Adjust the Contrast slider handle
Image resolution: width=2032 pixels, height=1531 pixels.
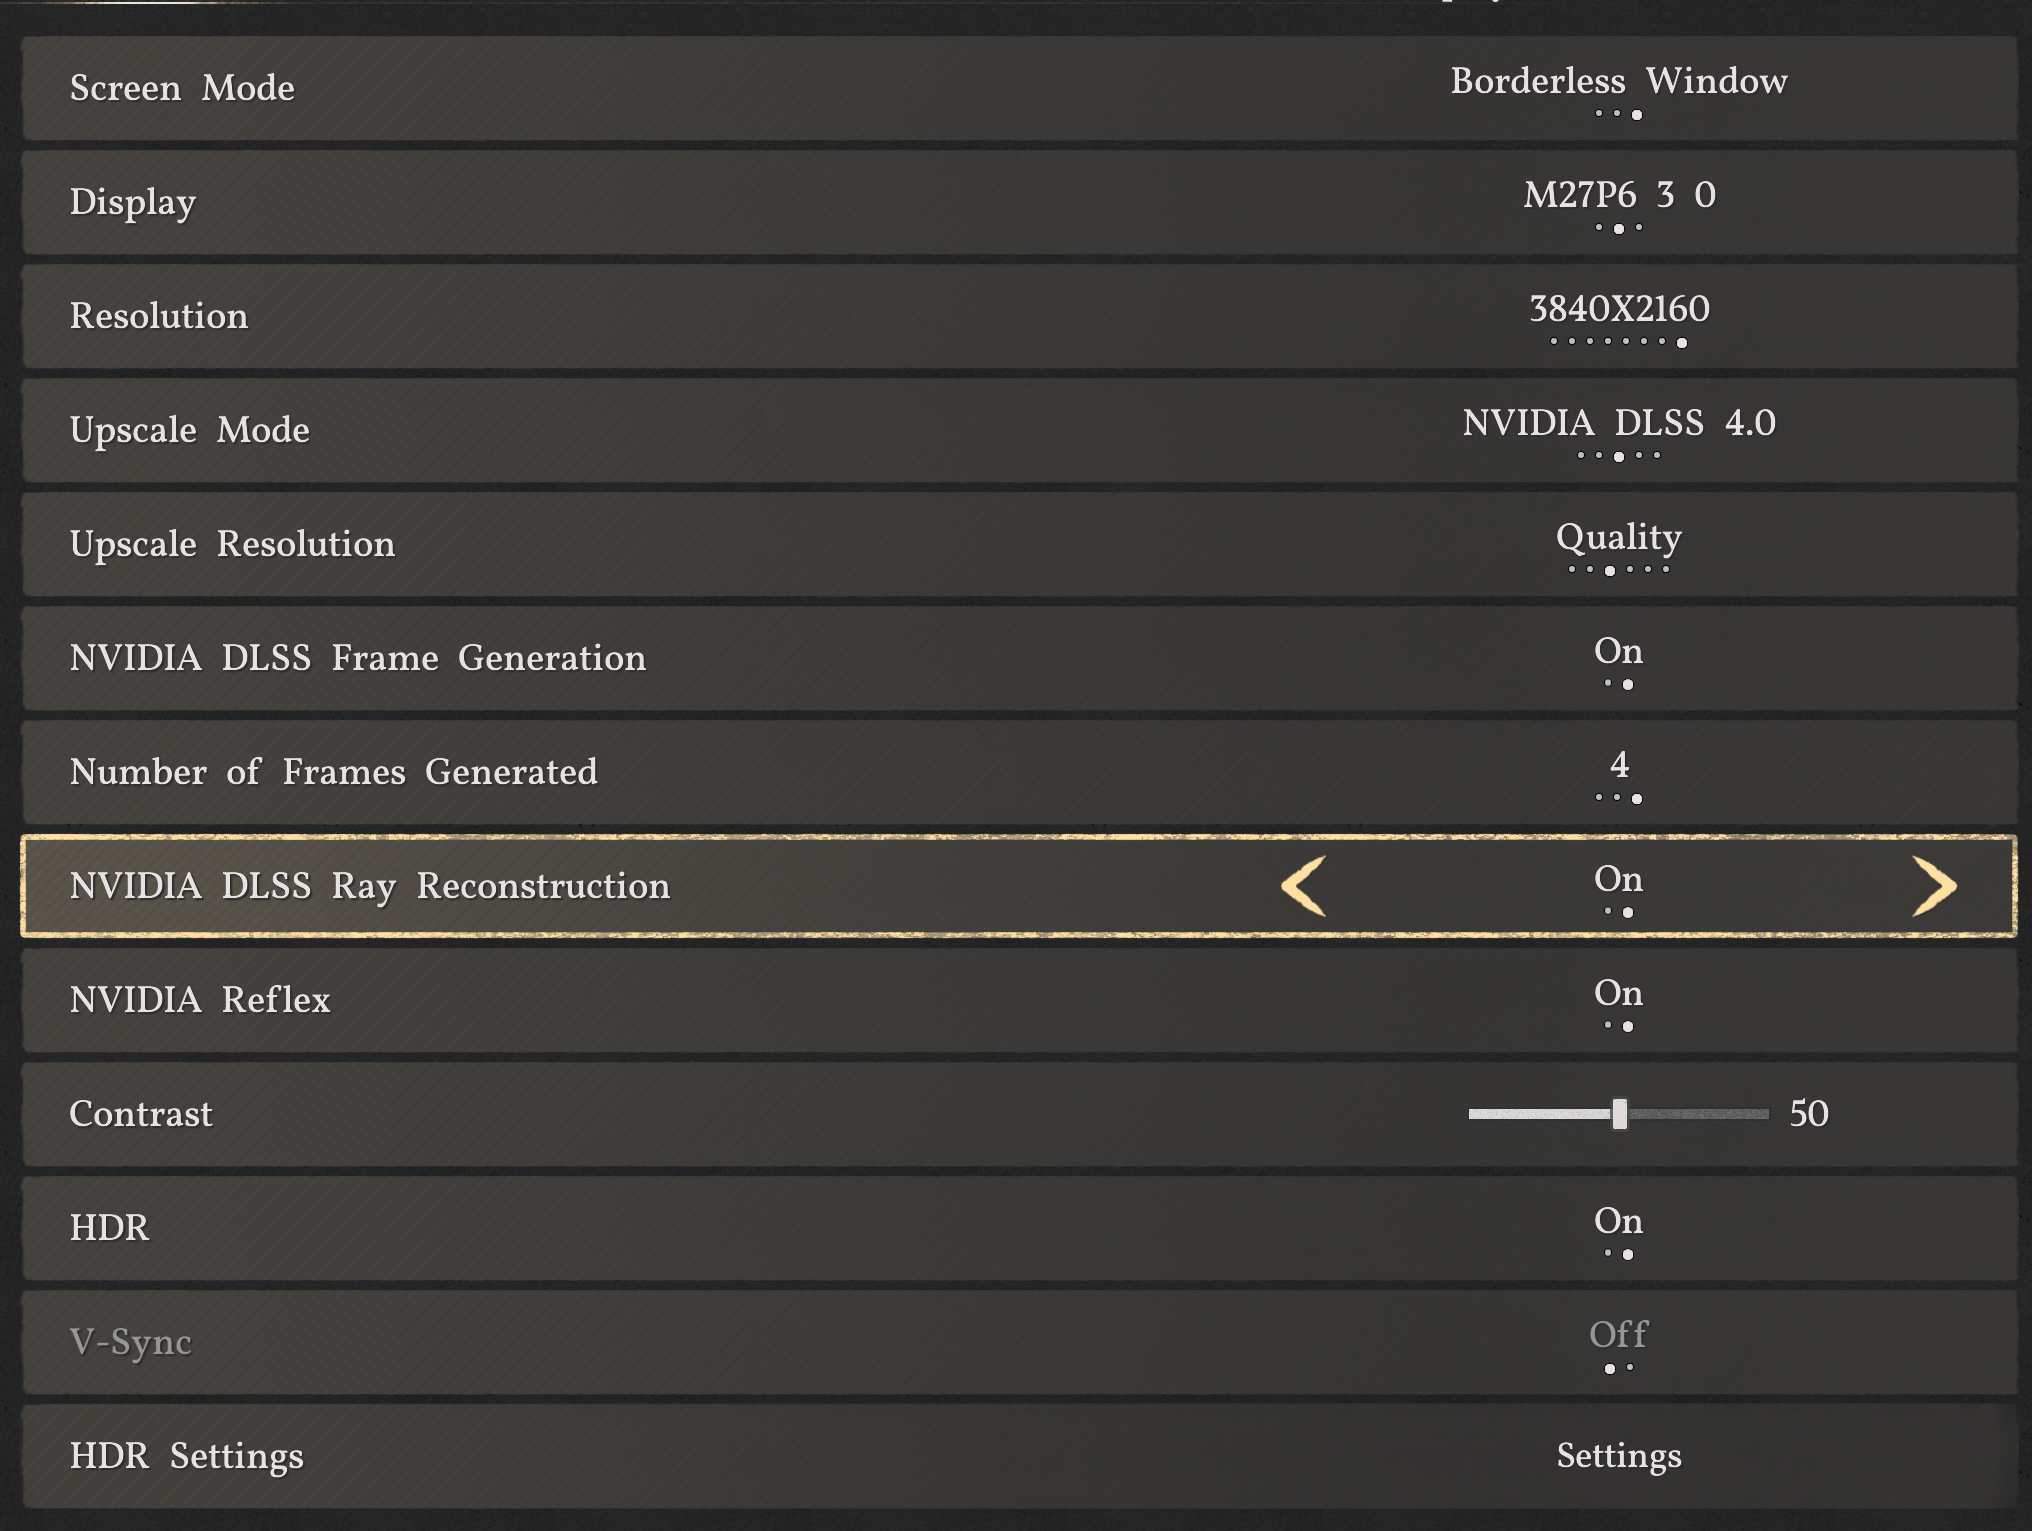pyautogui.click(x=1619, y=1114)
